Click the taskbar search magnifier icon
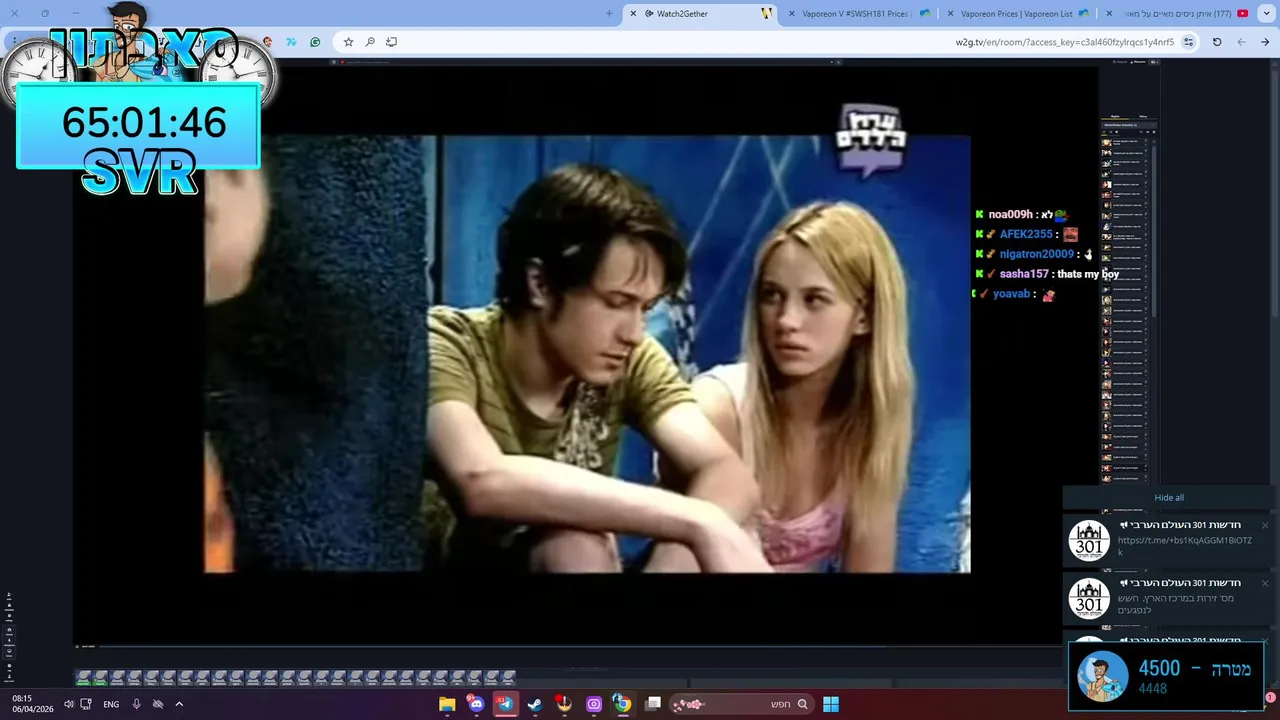Screen dimensions: 1280x720 (x=802, y=704)
